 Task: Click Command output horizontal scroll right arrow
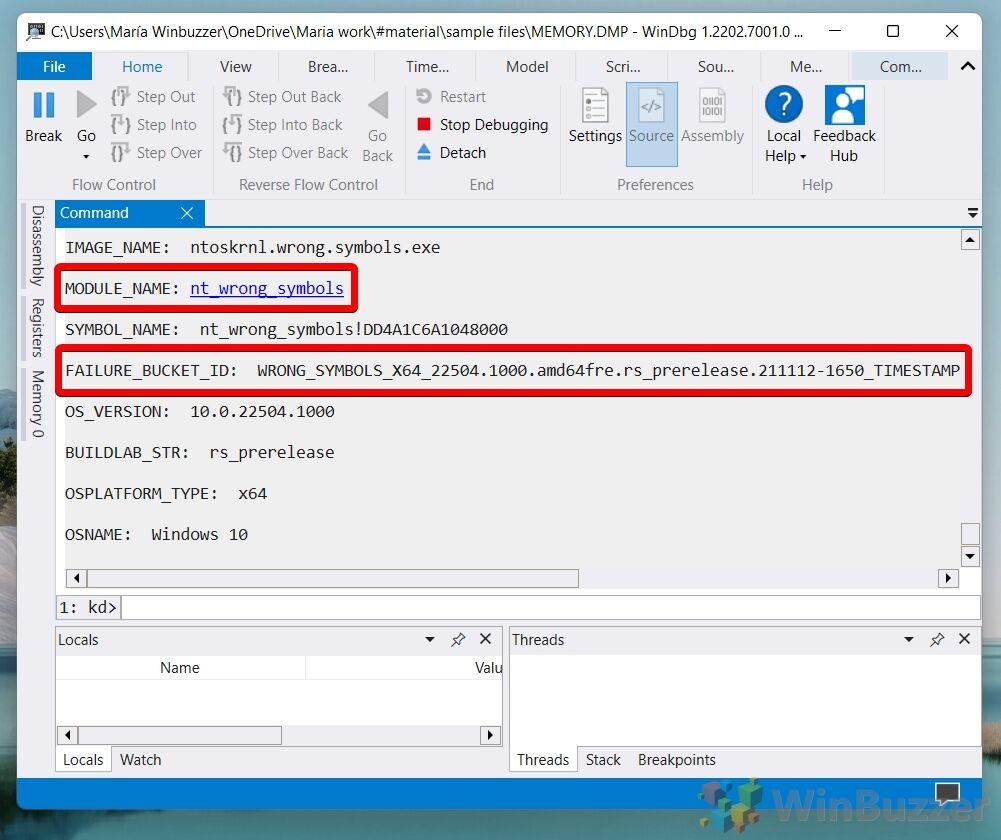948,578
